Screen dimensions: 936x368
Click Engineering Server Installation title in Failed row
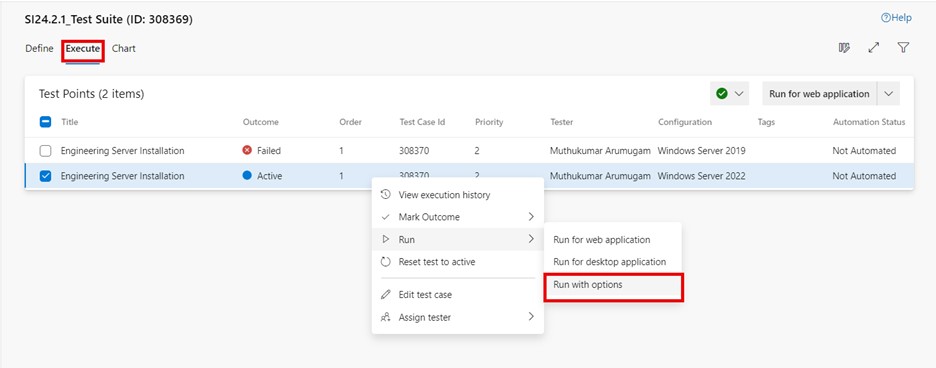(x=122, y=151)
